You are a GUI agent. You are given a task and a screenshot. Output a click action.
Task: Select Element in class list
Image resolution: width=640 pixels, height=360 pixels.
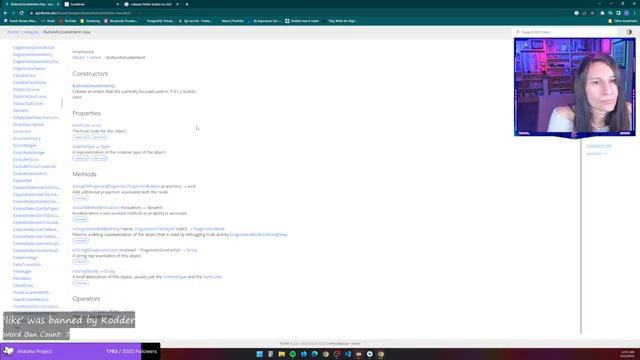point(21,111)
